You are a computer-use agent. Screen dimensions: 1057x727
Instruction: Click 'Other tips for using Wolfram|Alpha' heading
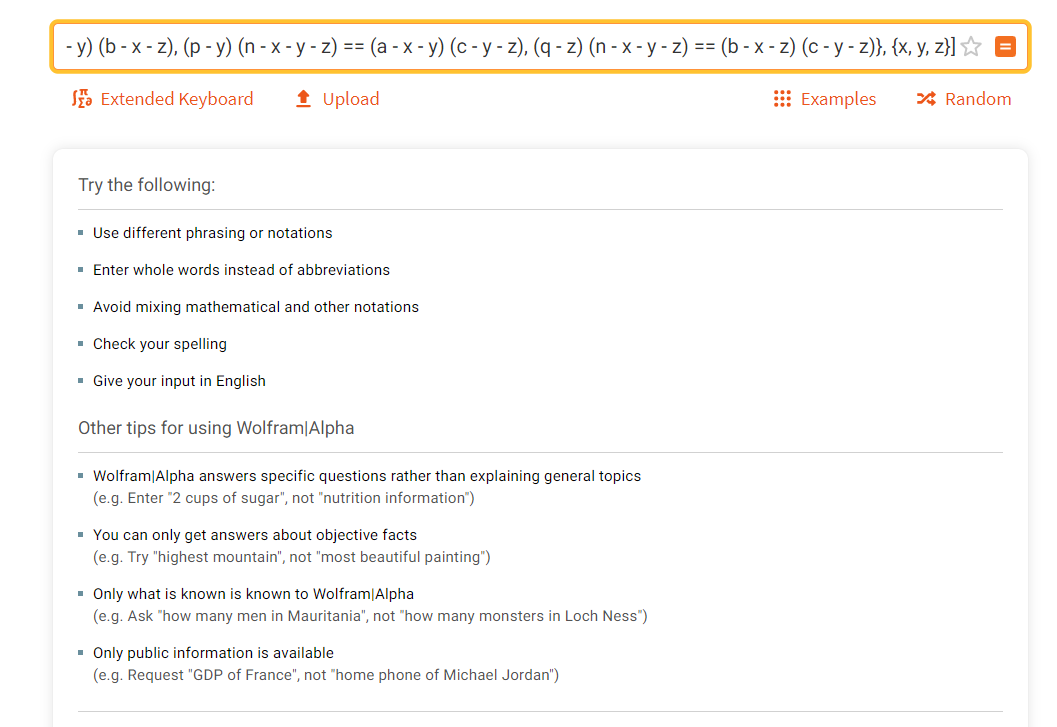point(216,428)
